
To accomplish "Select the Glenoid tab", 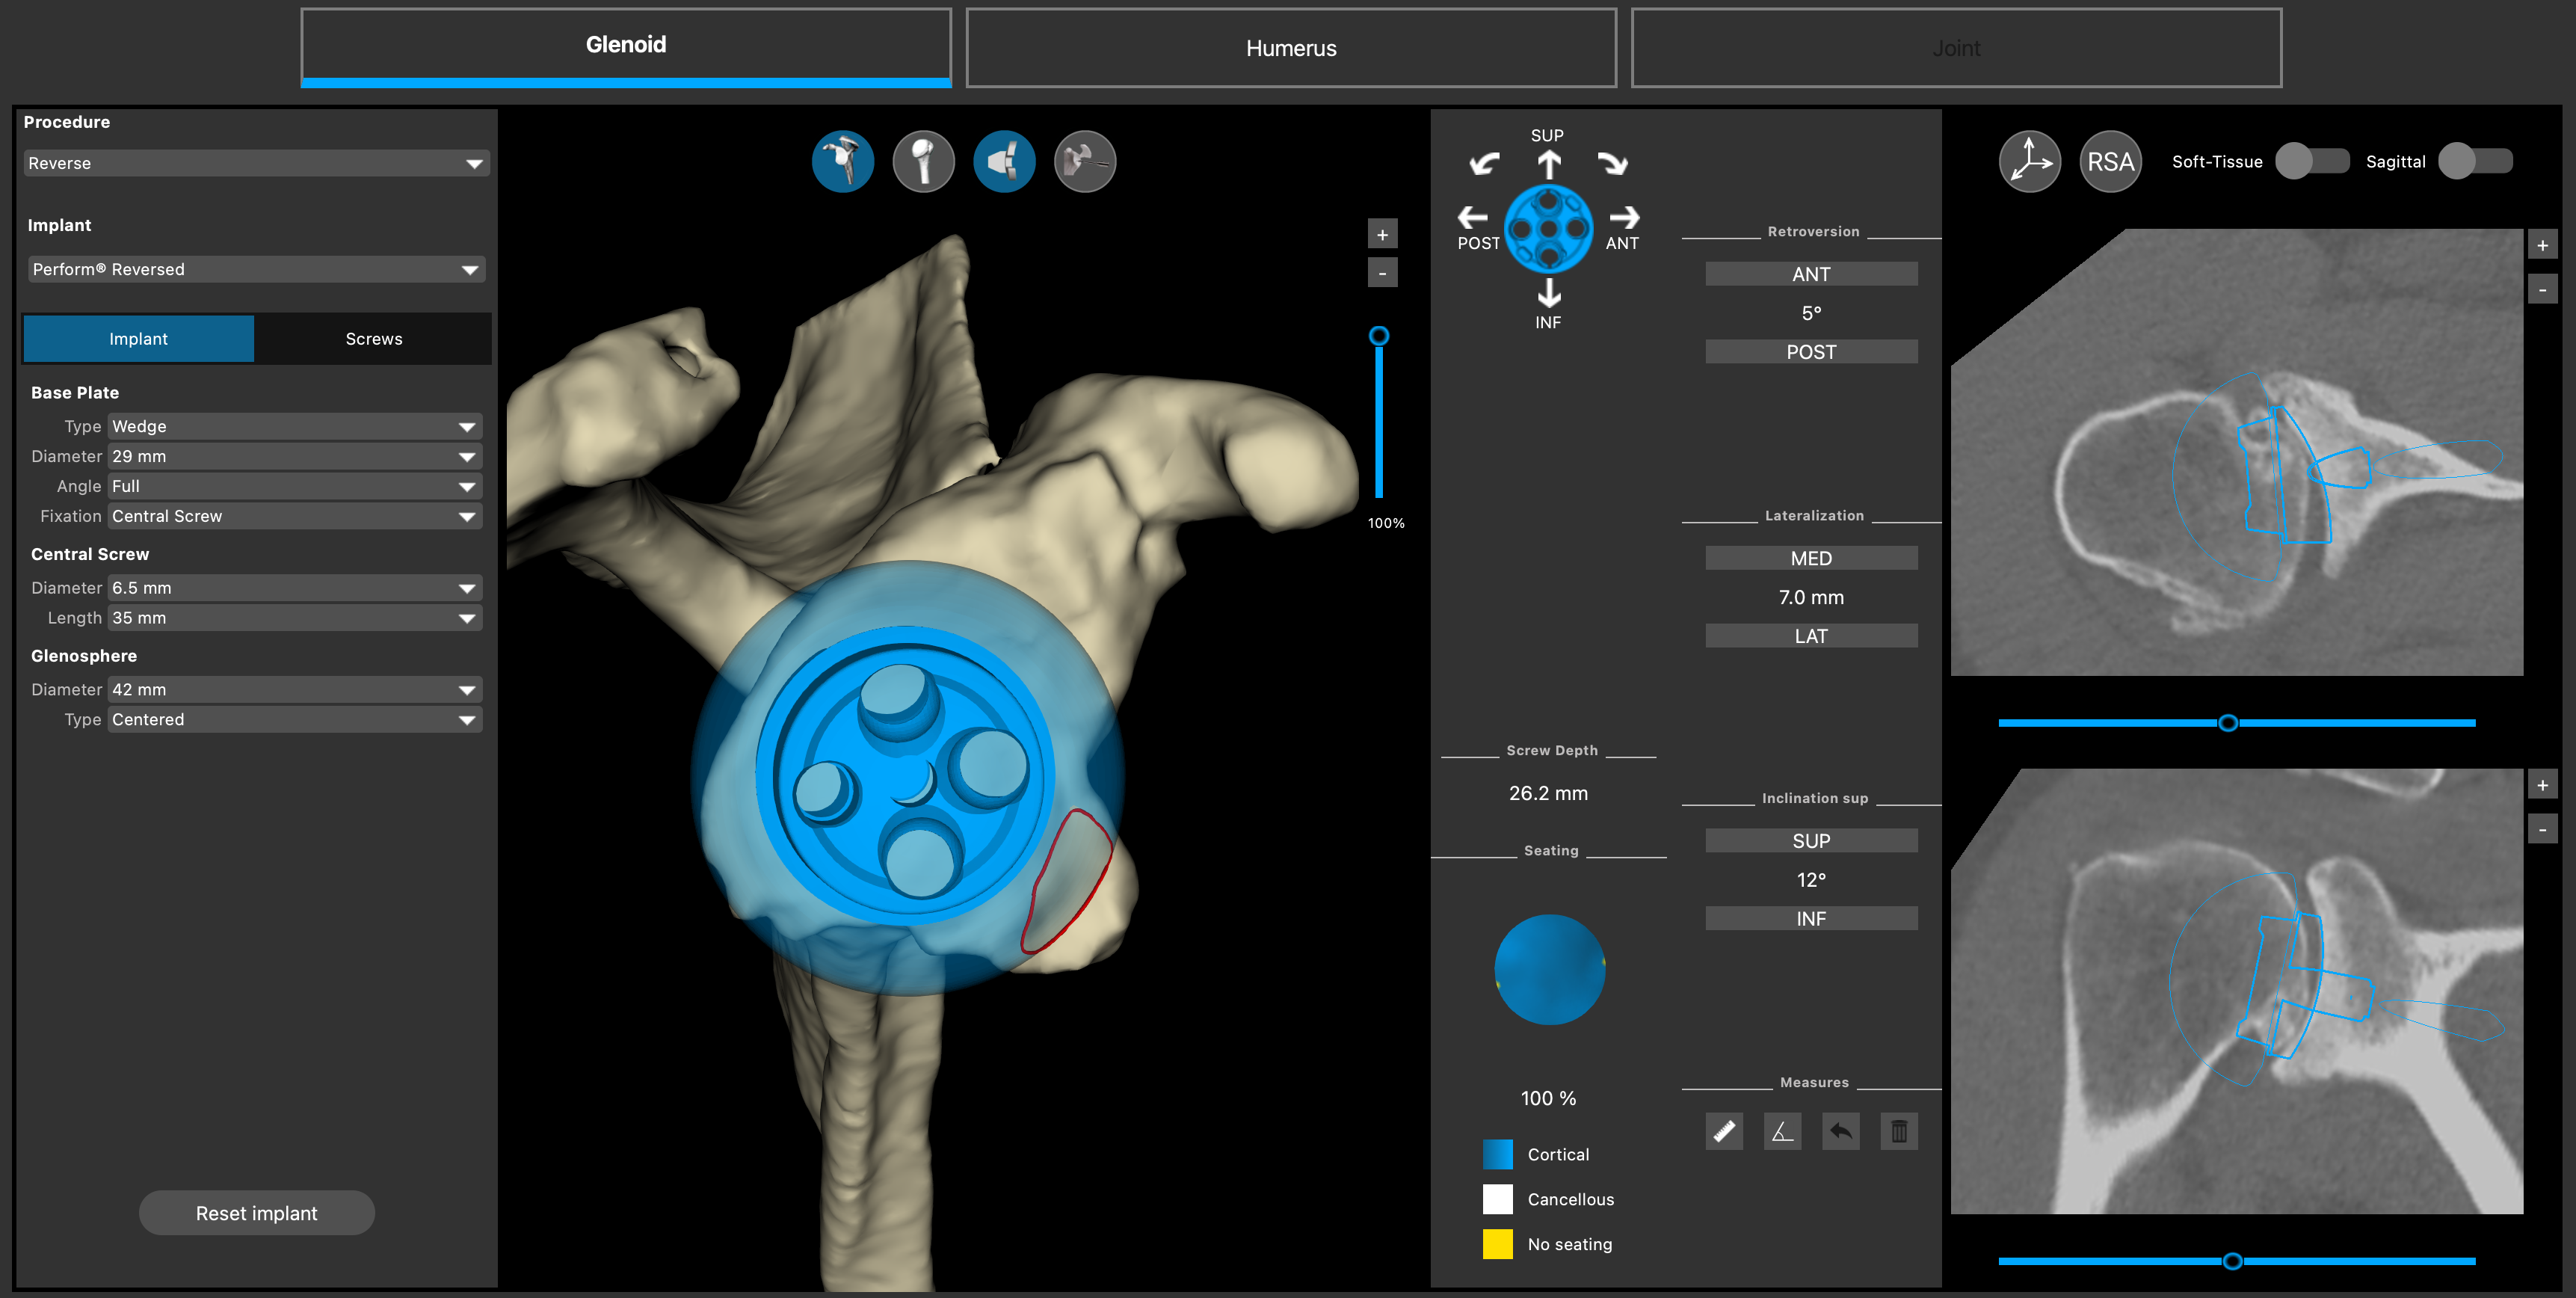I will tap(625, 46).
